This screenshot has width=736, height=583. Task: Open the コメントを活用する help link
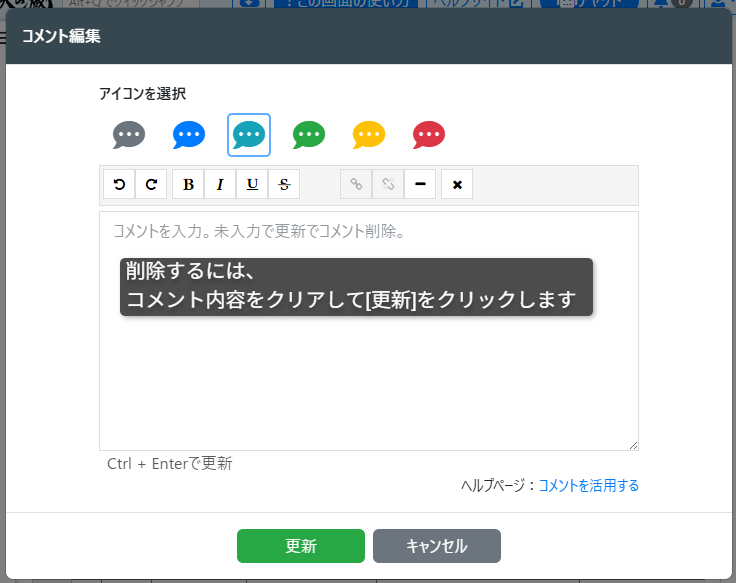588,486
